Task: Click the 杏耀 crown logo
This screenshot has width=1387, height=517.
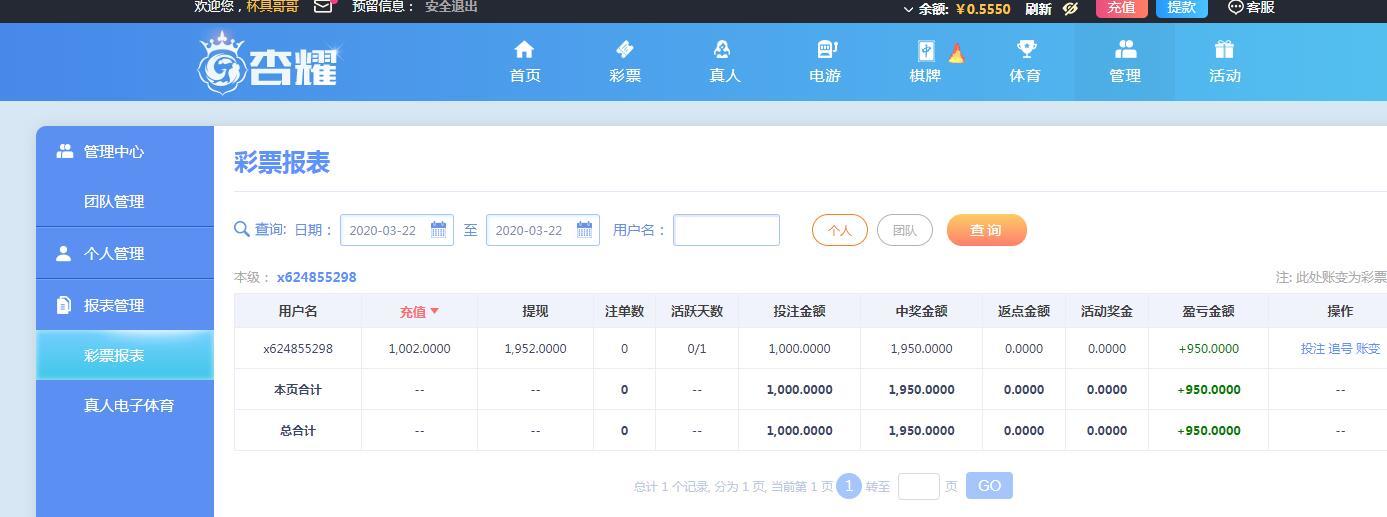Action: (x=269, y=62)
